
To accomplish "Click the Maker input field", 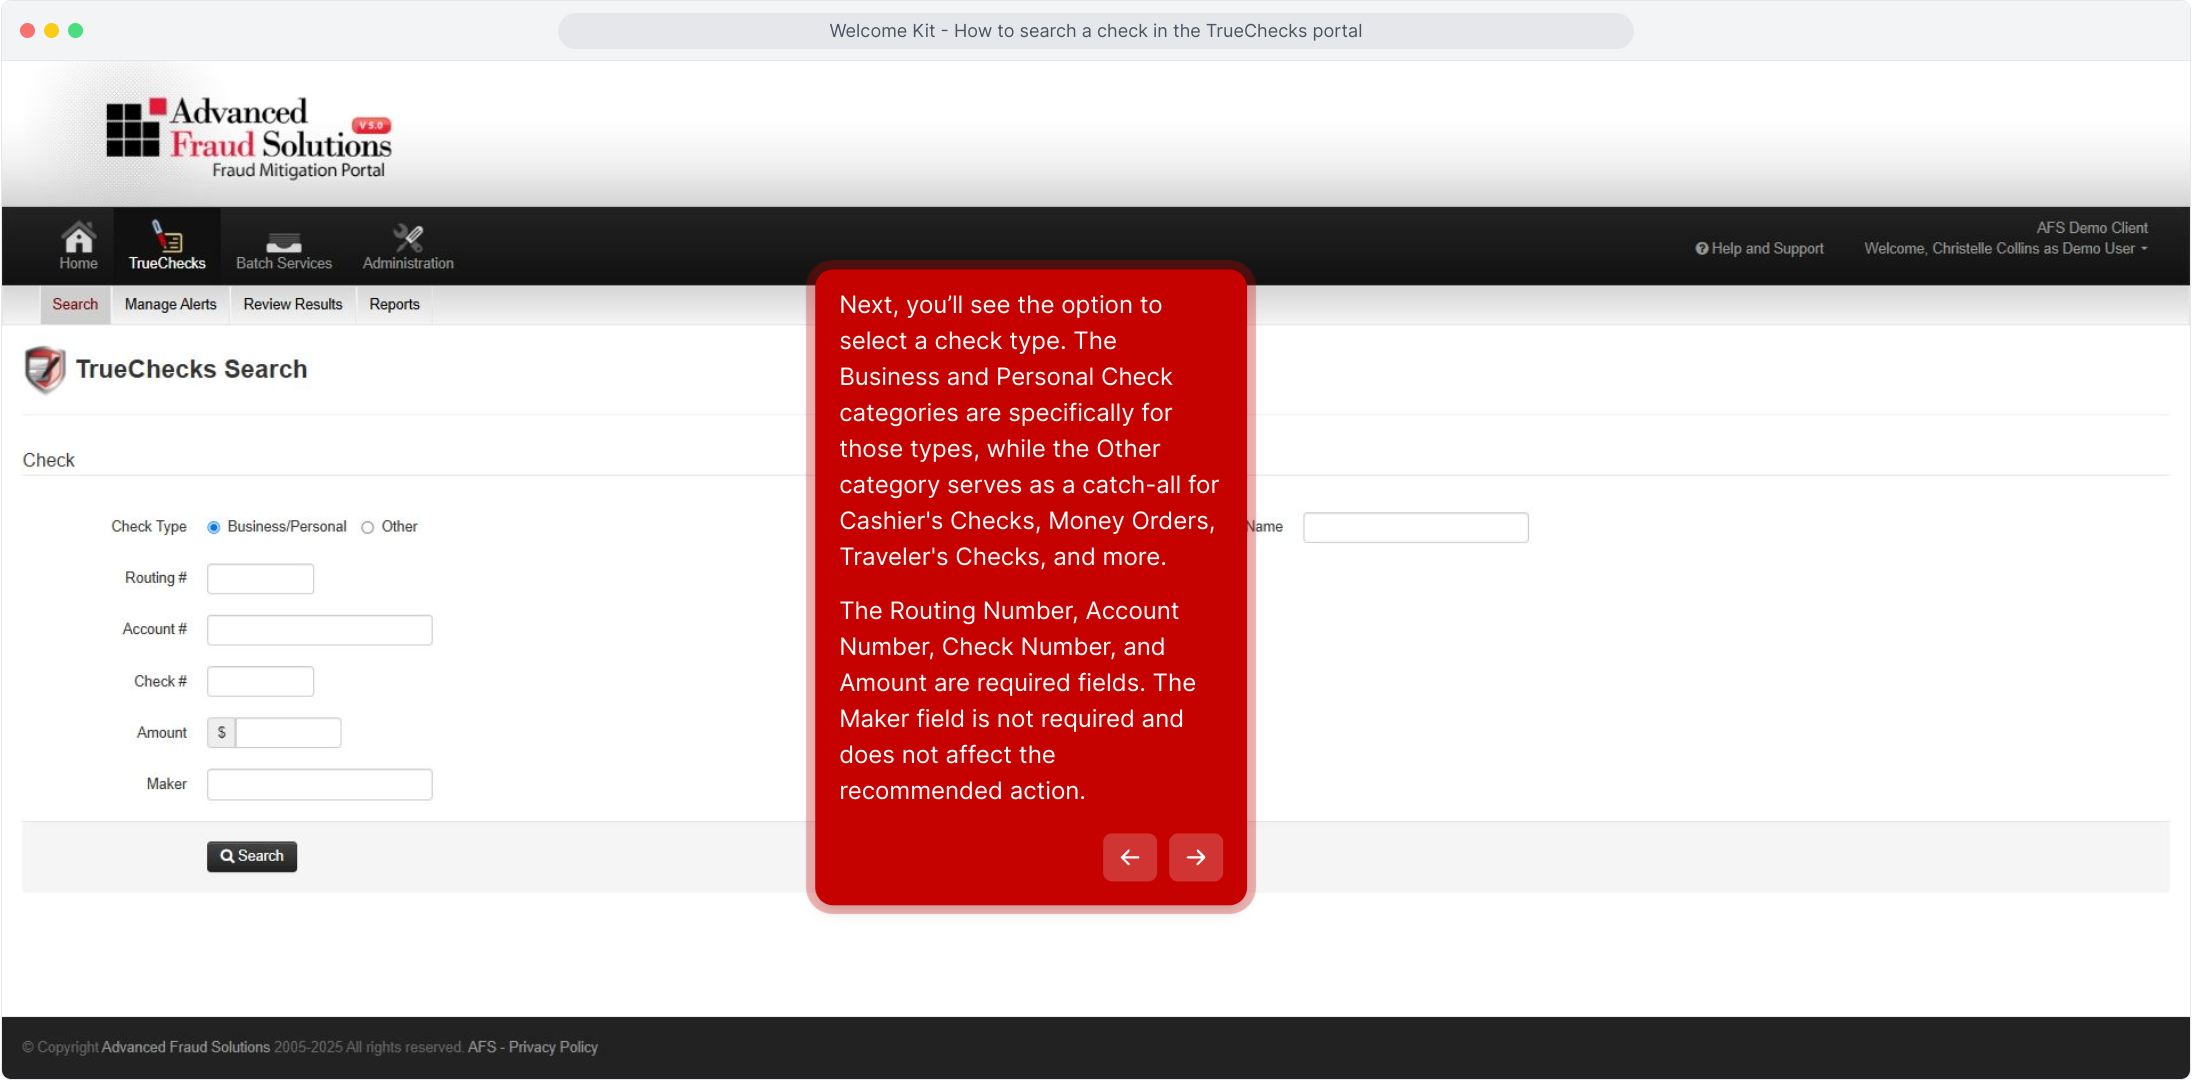I will point(320,785).
